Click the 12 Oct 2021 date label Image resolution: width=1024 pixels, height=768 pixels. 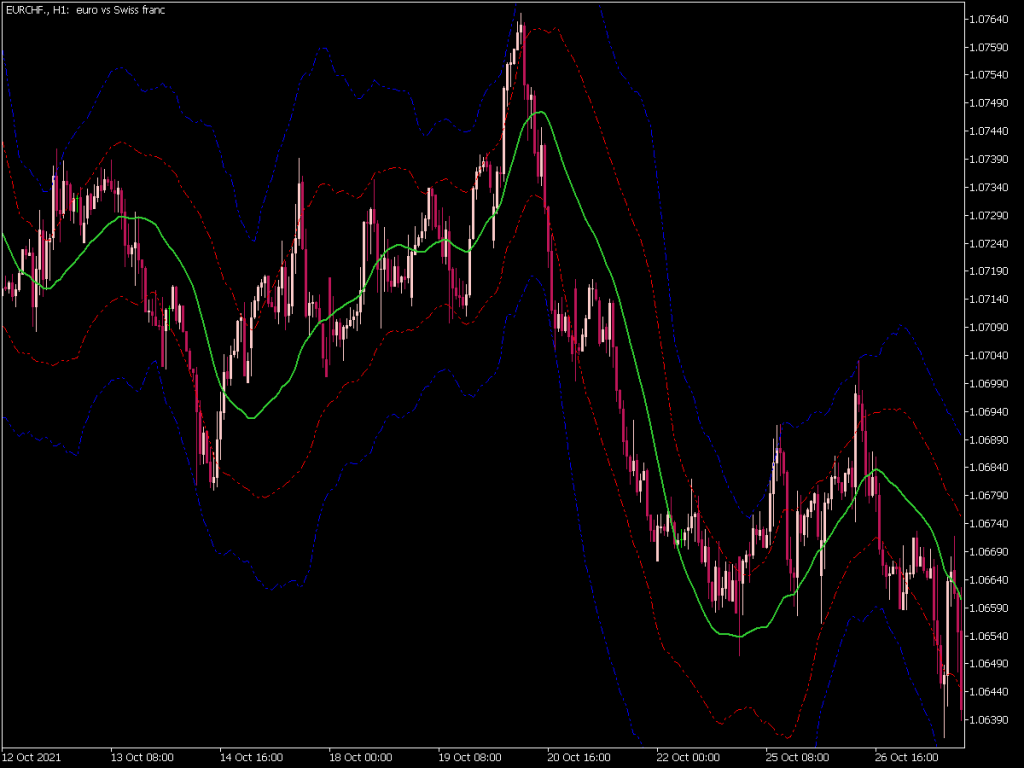30,757
